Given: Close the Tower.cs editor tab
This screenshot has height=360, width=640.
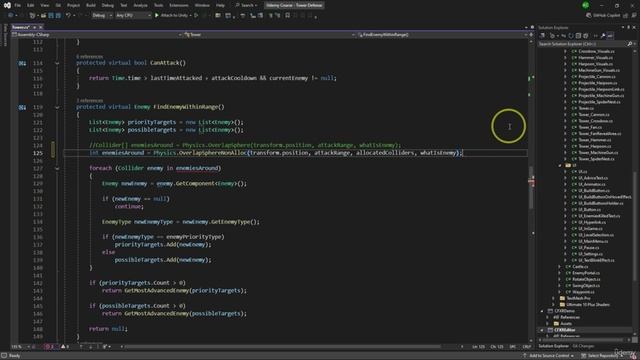Looking at the screenshot, I should (40, 27).
